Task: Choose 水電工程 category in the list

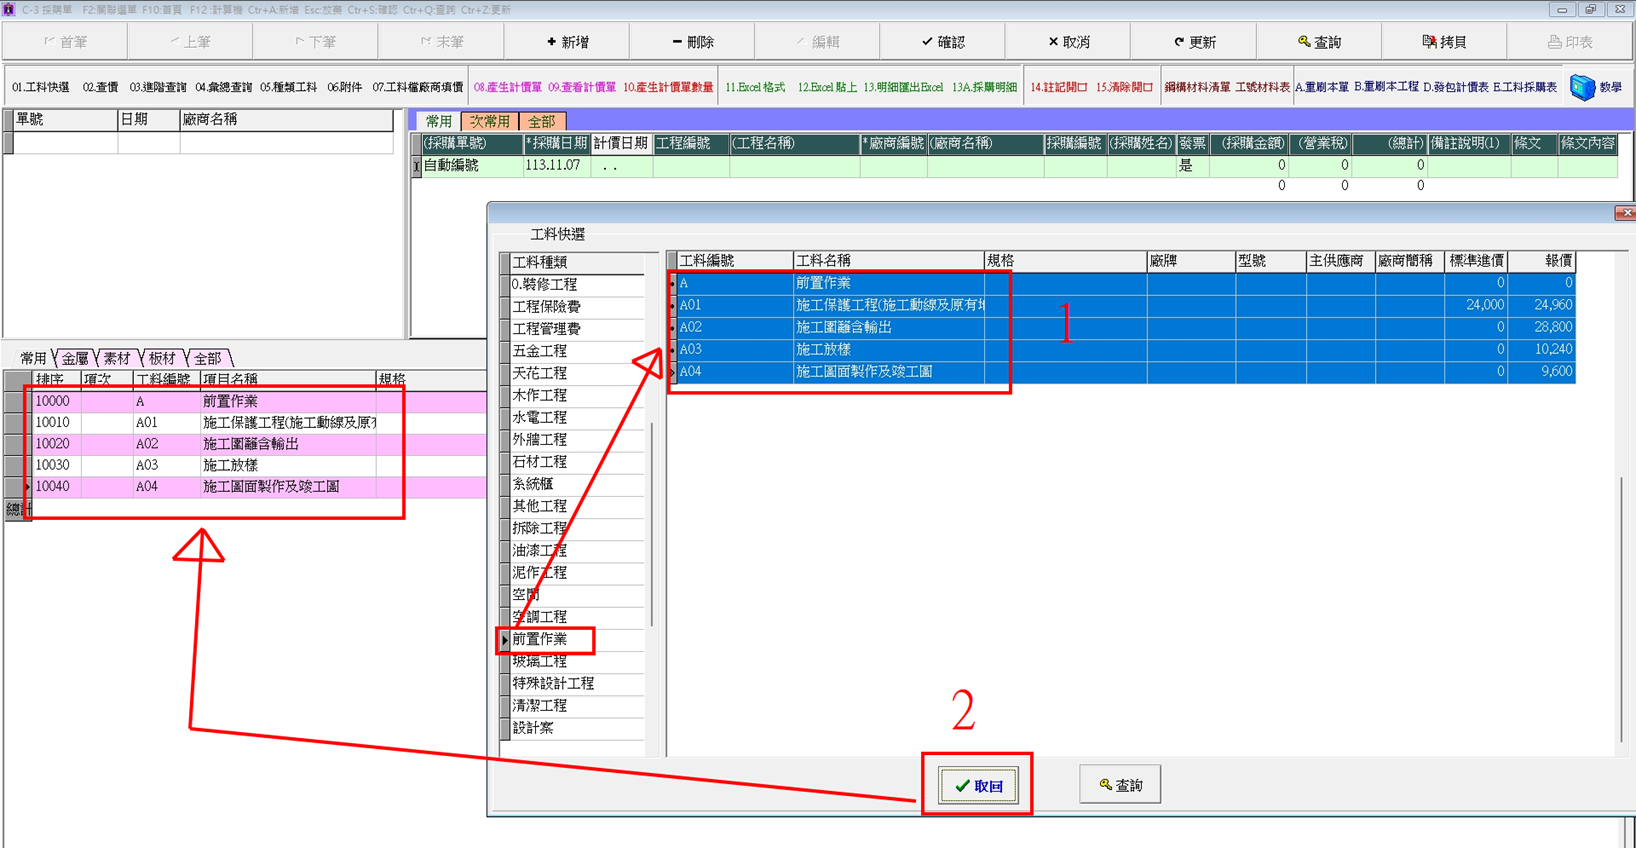Action: coord(540,417)
